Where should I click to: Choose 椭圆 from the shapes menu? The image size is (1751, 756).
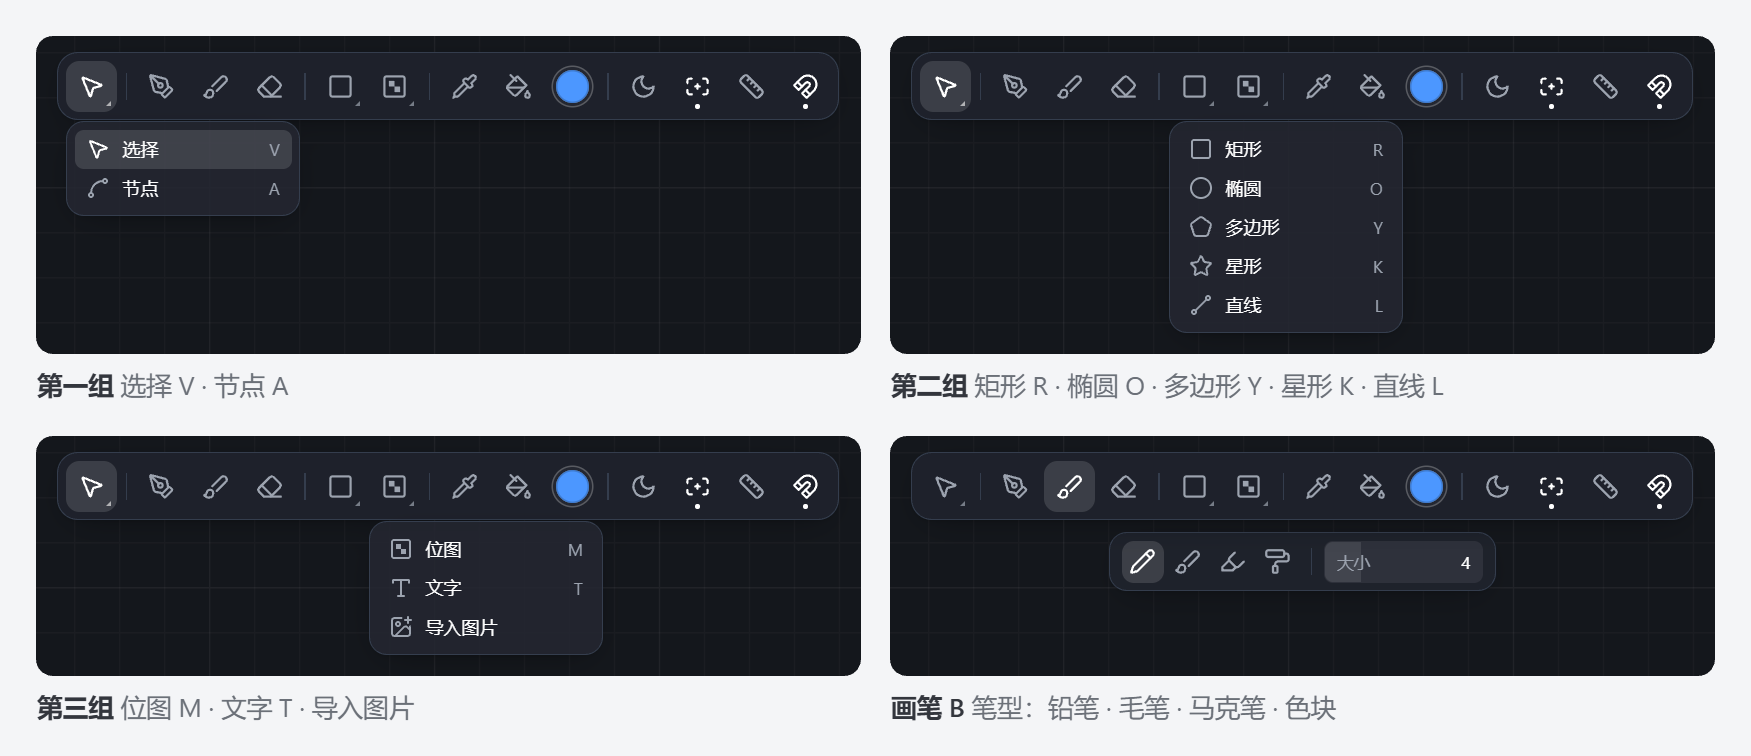pos(1286,189)
